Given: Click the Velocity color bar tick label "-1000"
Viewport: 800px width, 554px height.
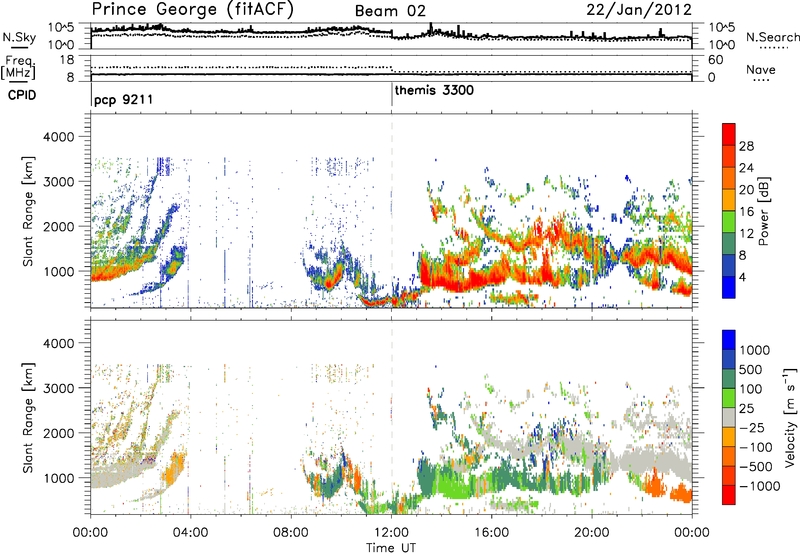Looking at the screenshot, I should pos(760,486).
